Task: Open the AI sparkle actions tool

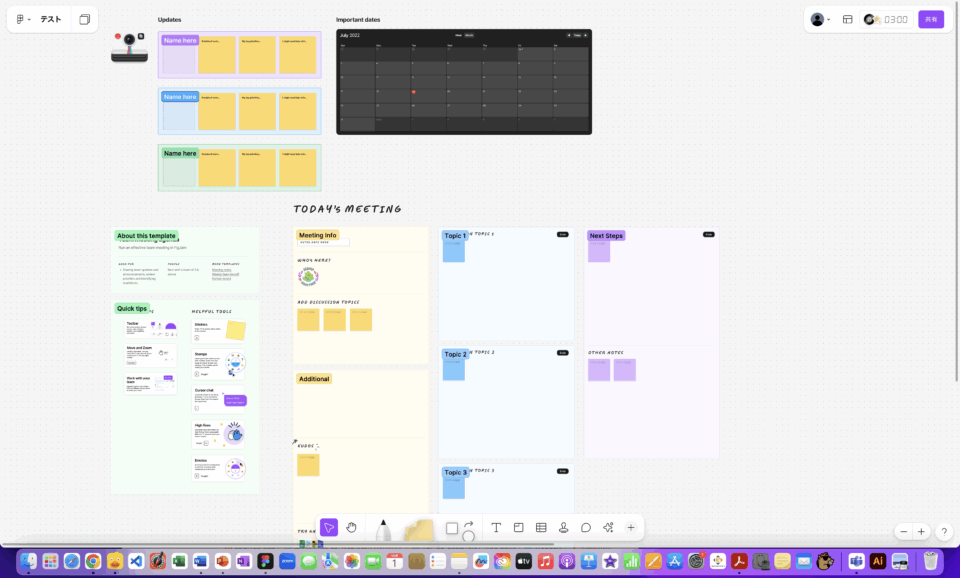Action: click(608, 528)
